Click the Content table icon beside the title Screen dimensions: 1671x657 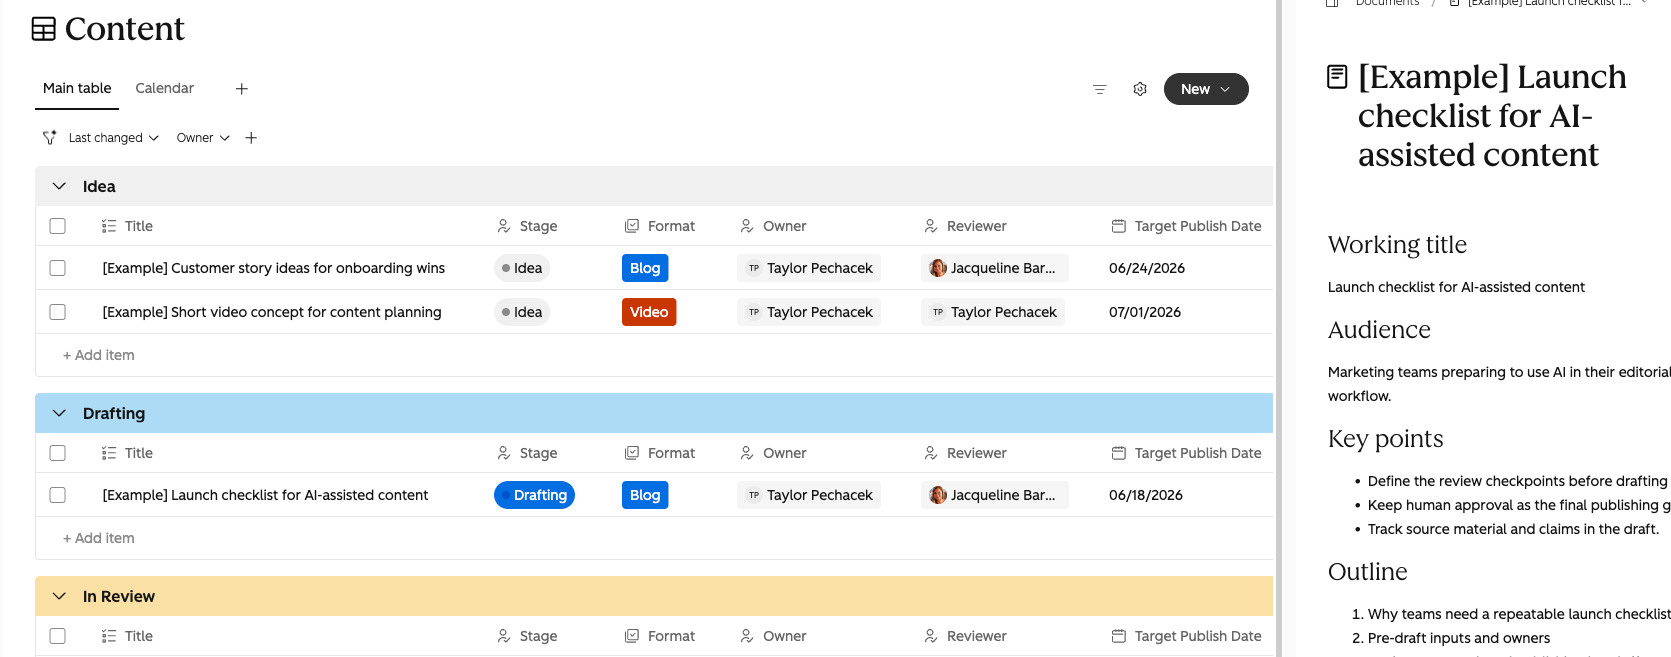tap(44, 29)
